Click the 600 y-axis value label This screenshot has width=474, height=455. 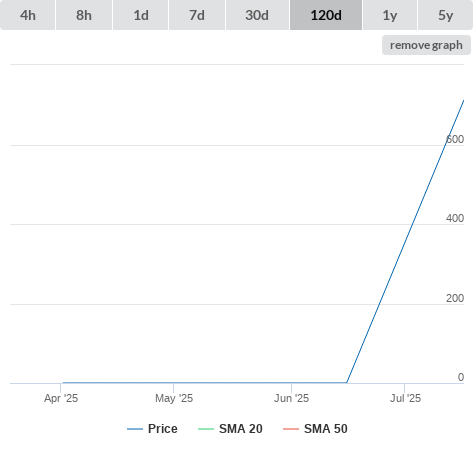[x=455, y=139]
